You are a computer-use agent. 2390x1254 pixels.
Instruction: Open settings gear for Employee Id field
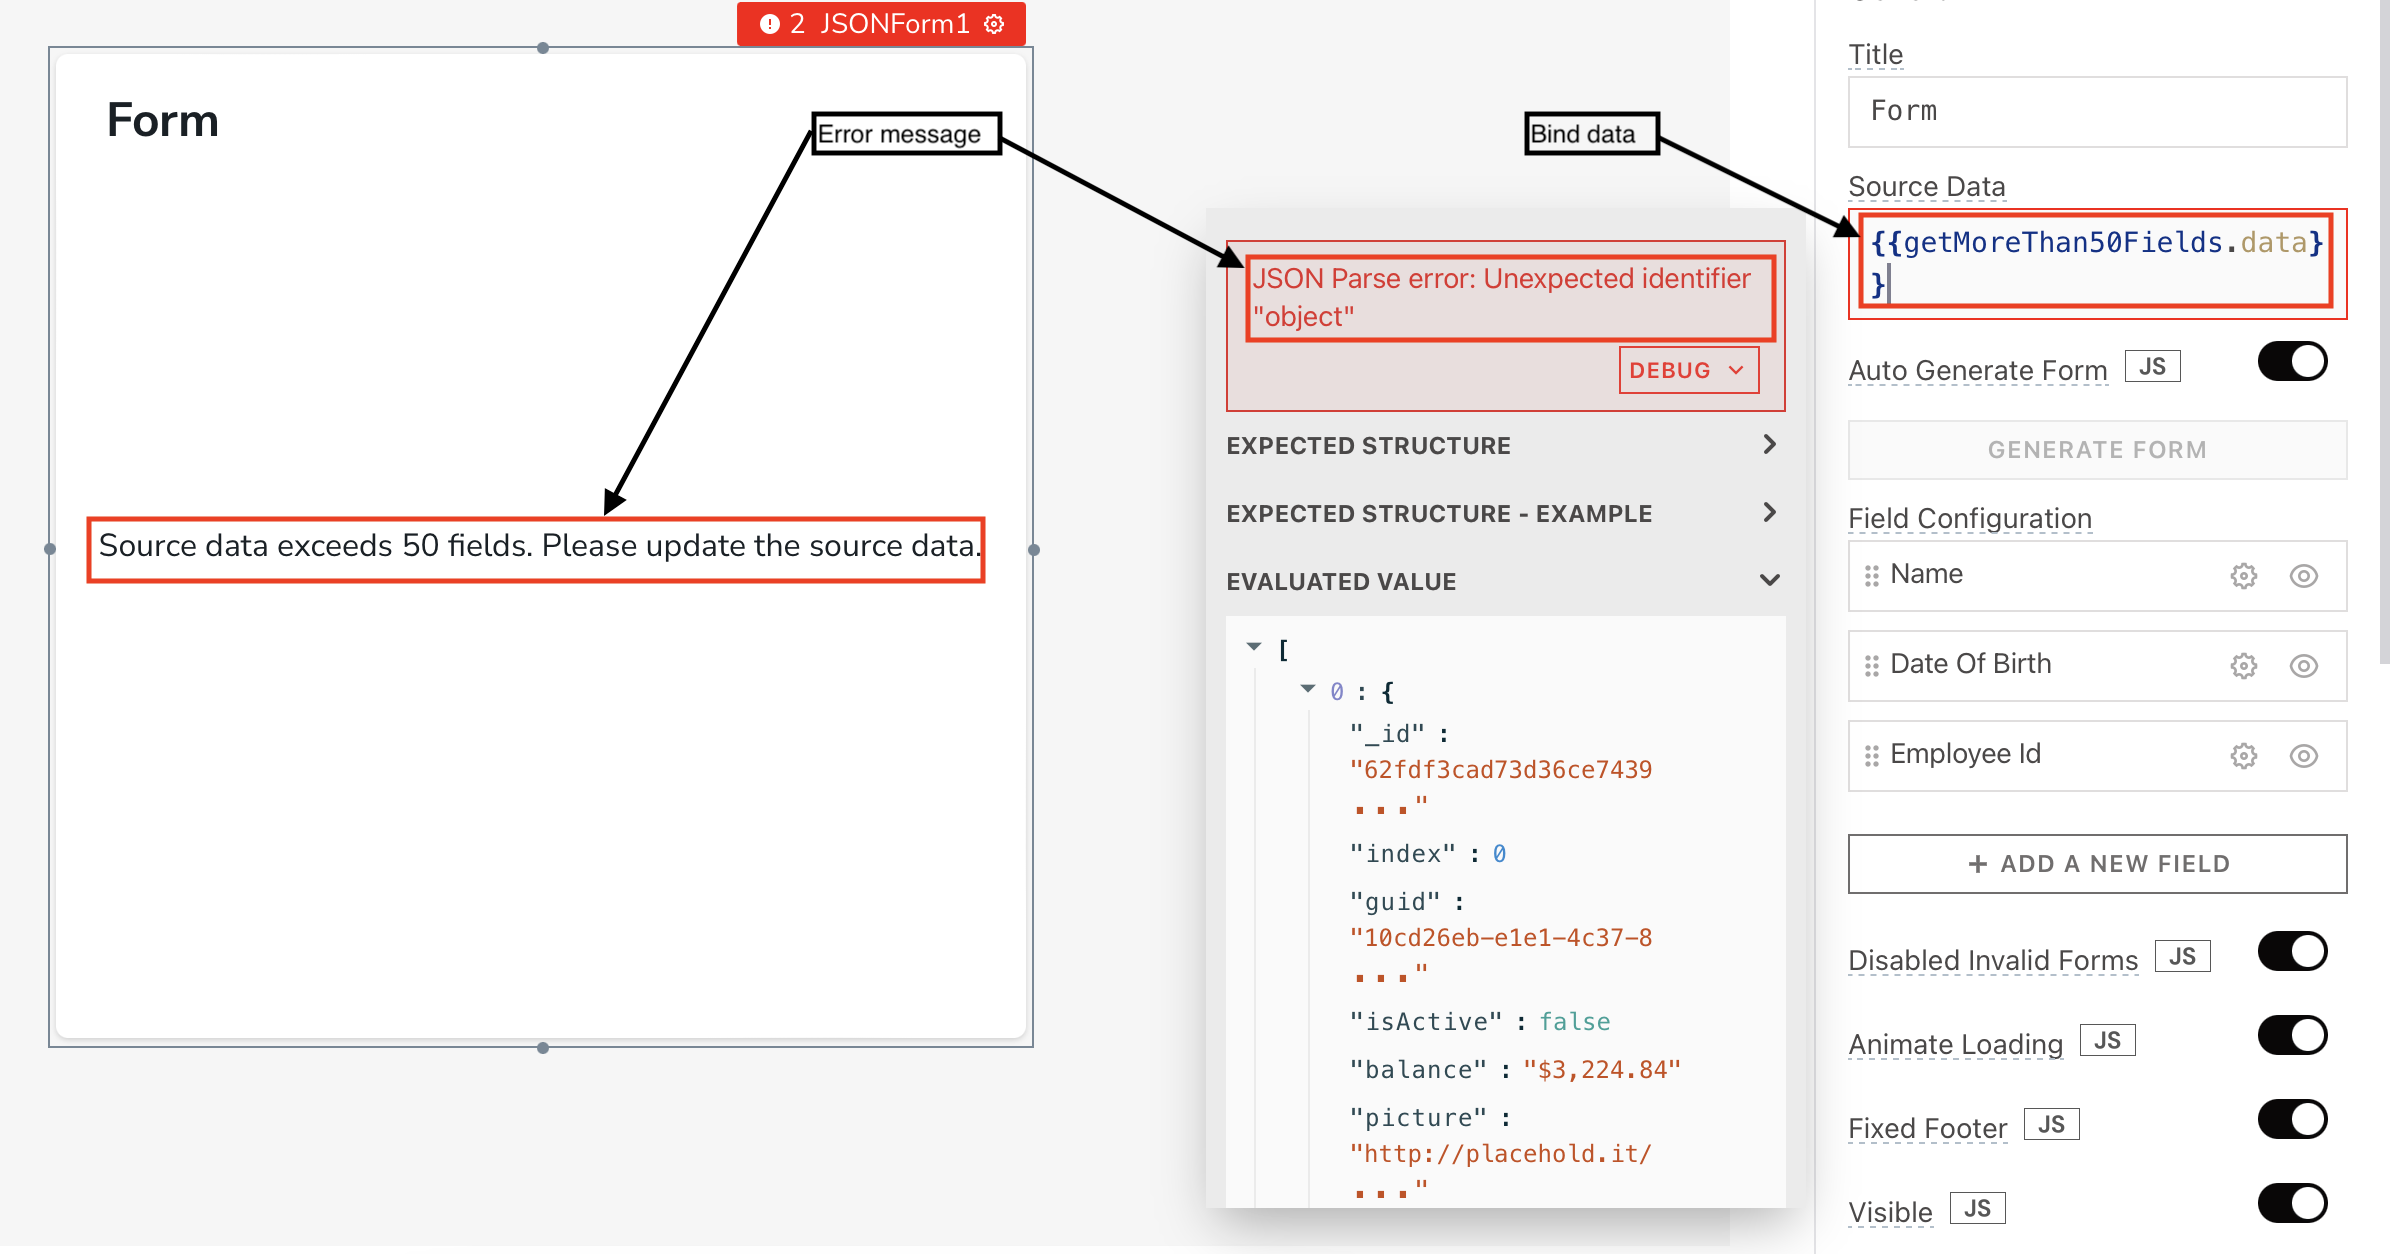coord(2243,756)
